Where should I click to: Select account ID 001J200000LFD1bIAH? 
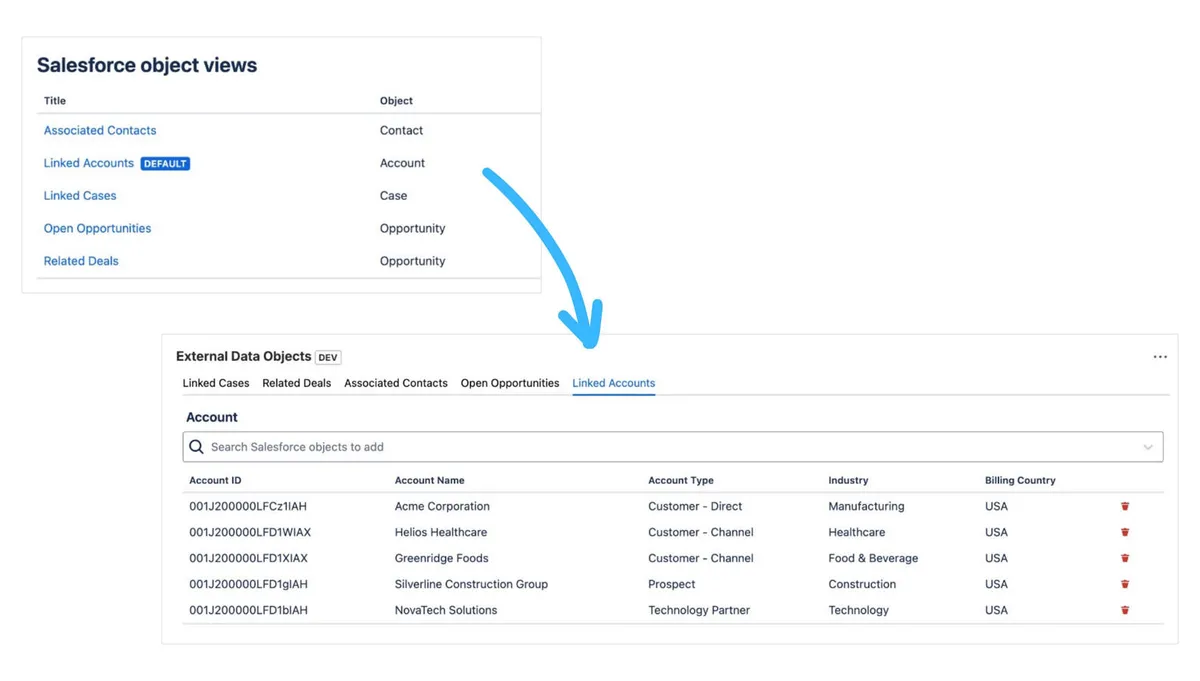(248, 610)
